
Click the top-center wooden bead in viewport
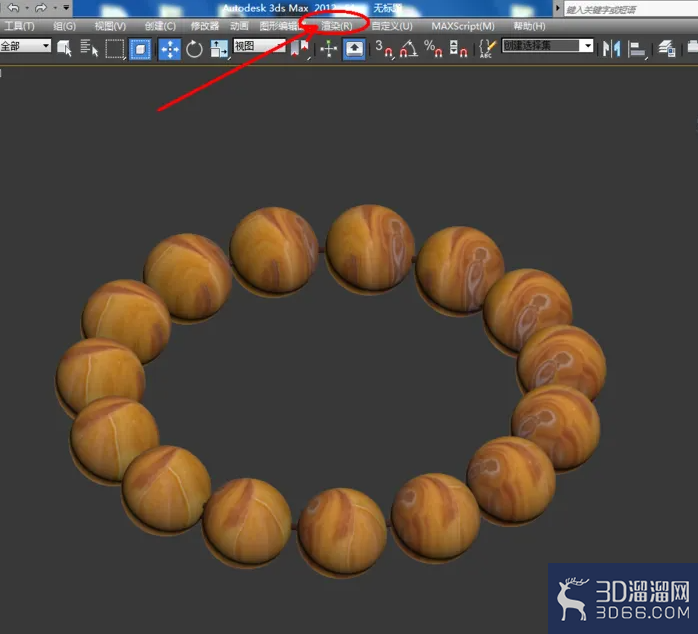click(370, 248)
